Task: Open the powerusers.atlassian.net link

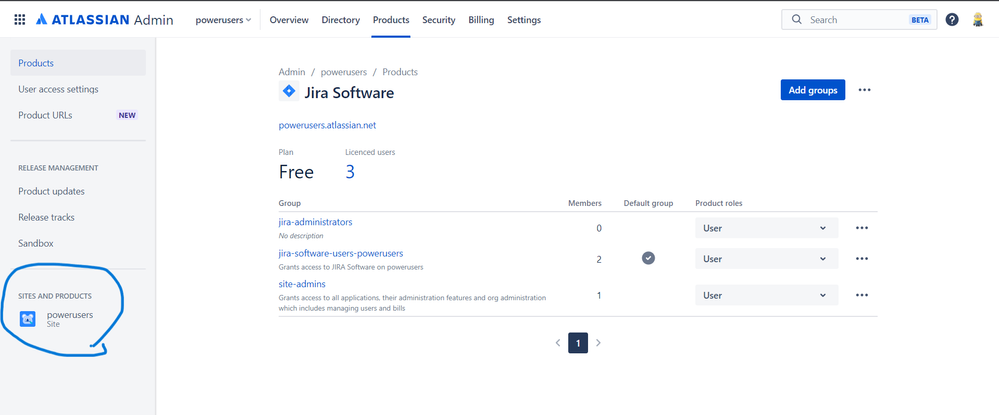Action: [x=327, y=125]
